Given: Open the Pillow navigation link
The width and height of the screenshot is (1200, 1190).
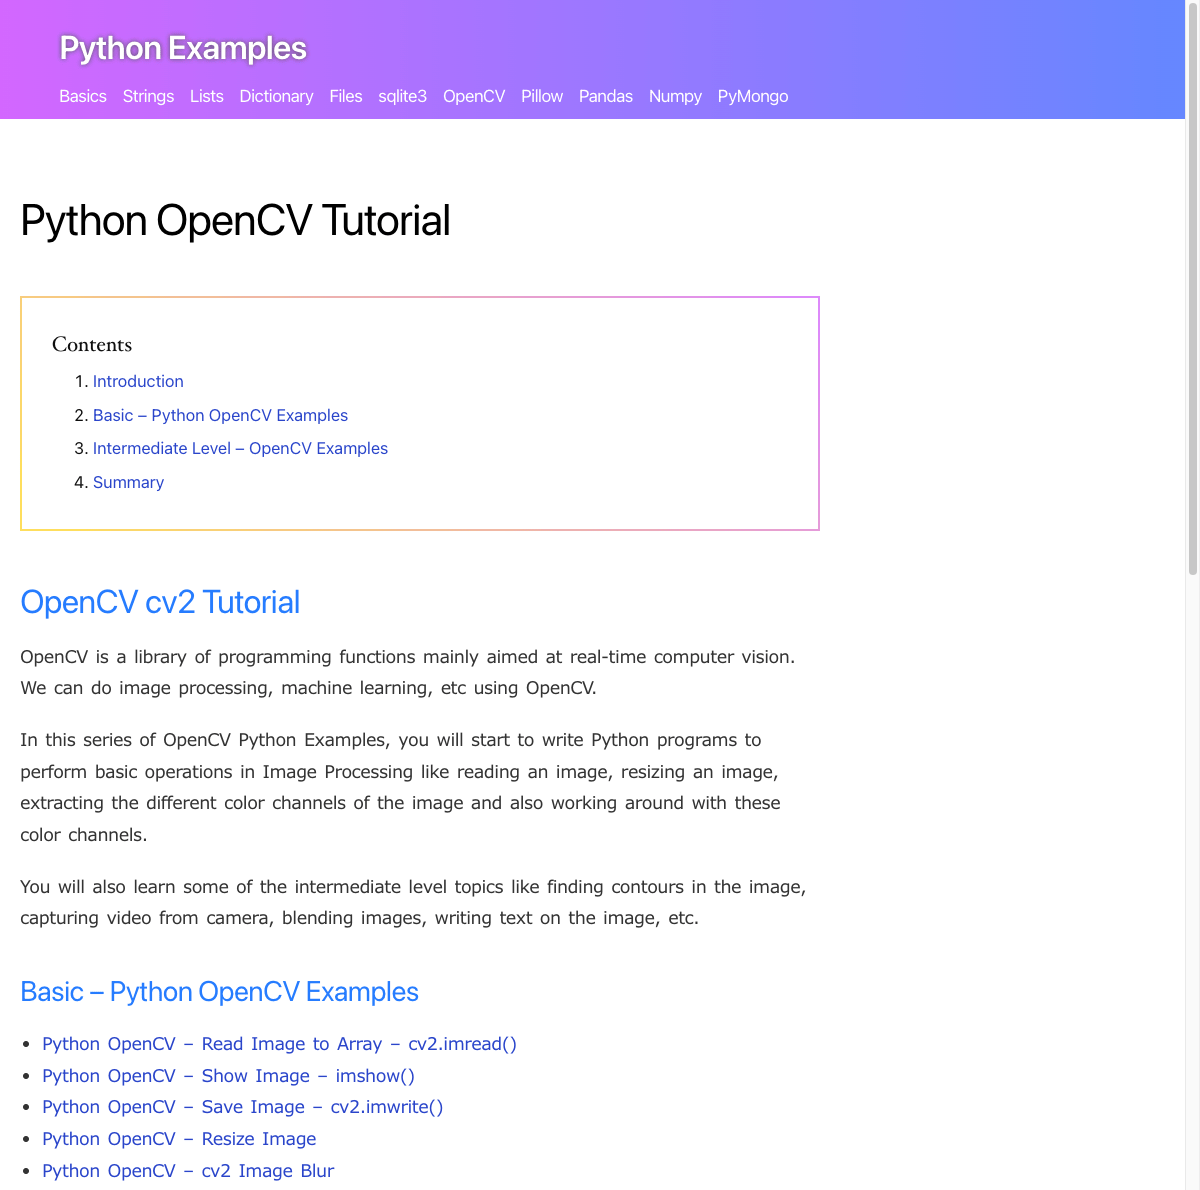Looking at the screenshot, I should pos(541,96).
